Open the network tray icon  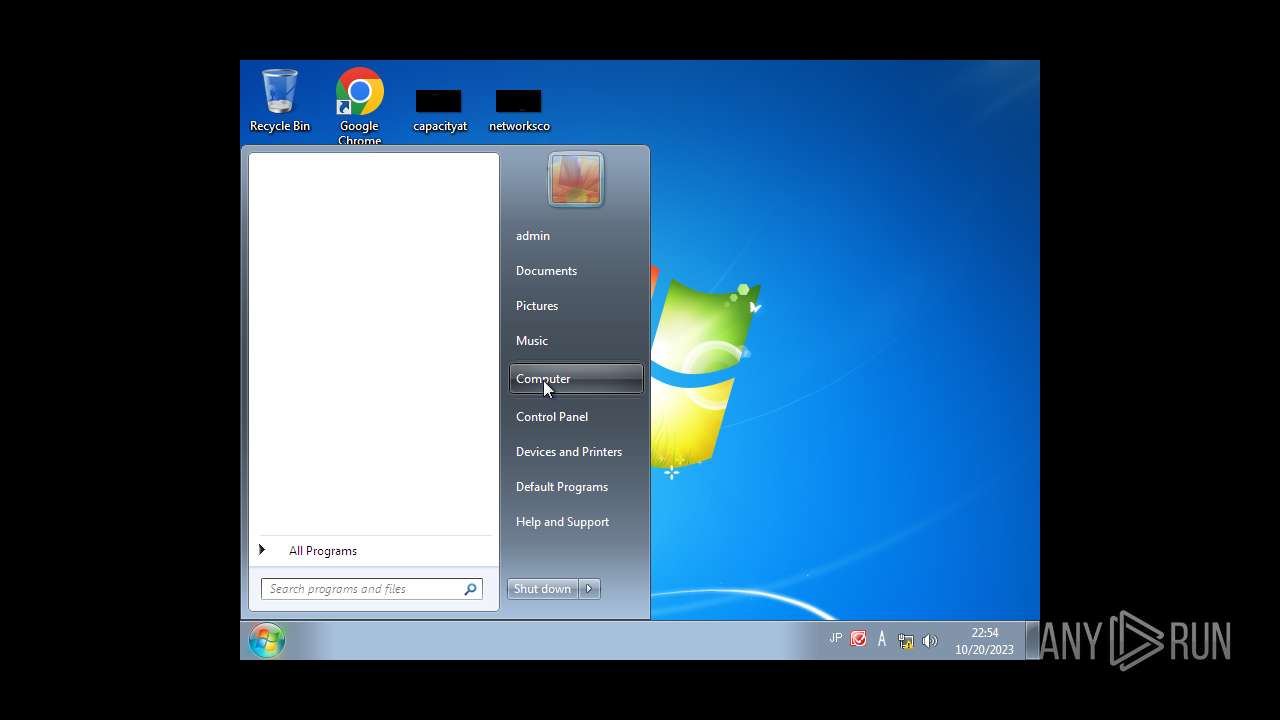coord(906,640)
